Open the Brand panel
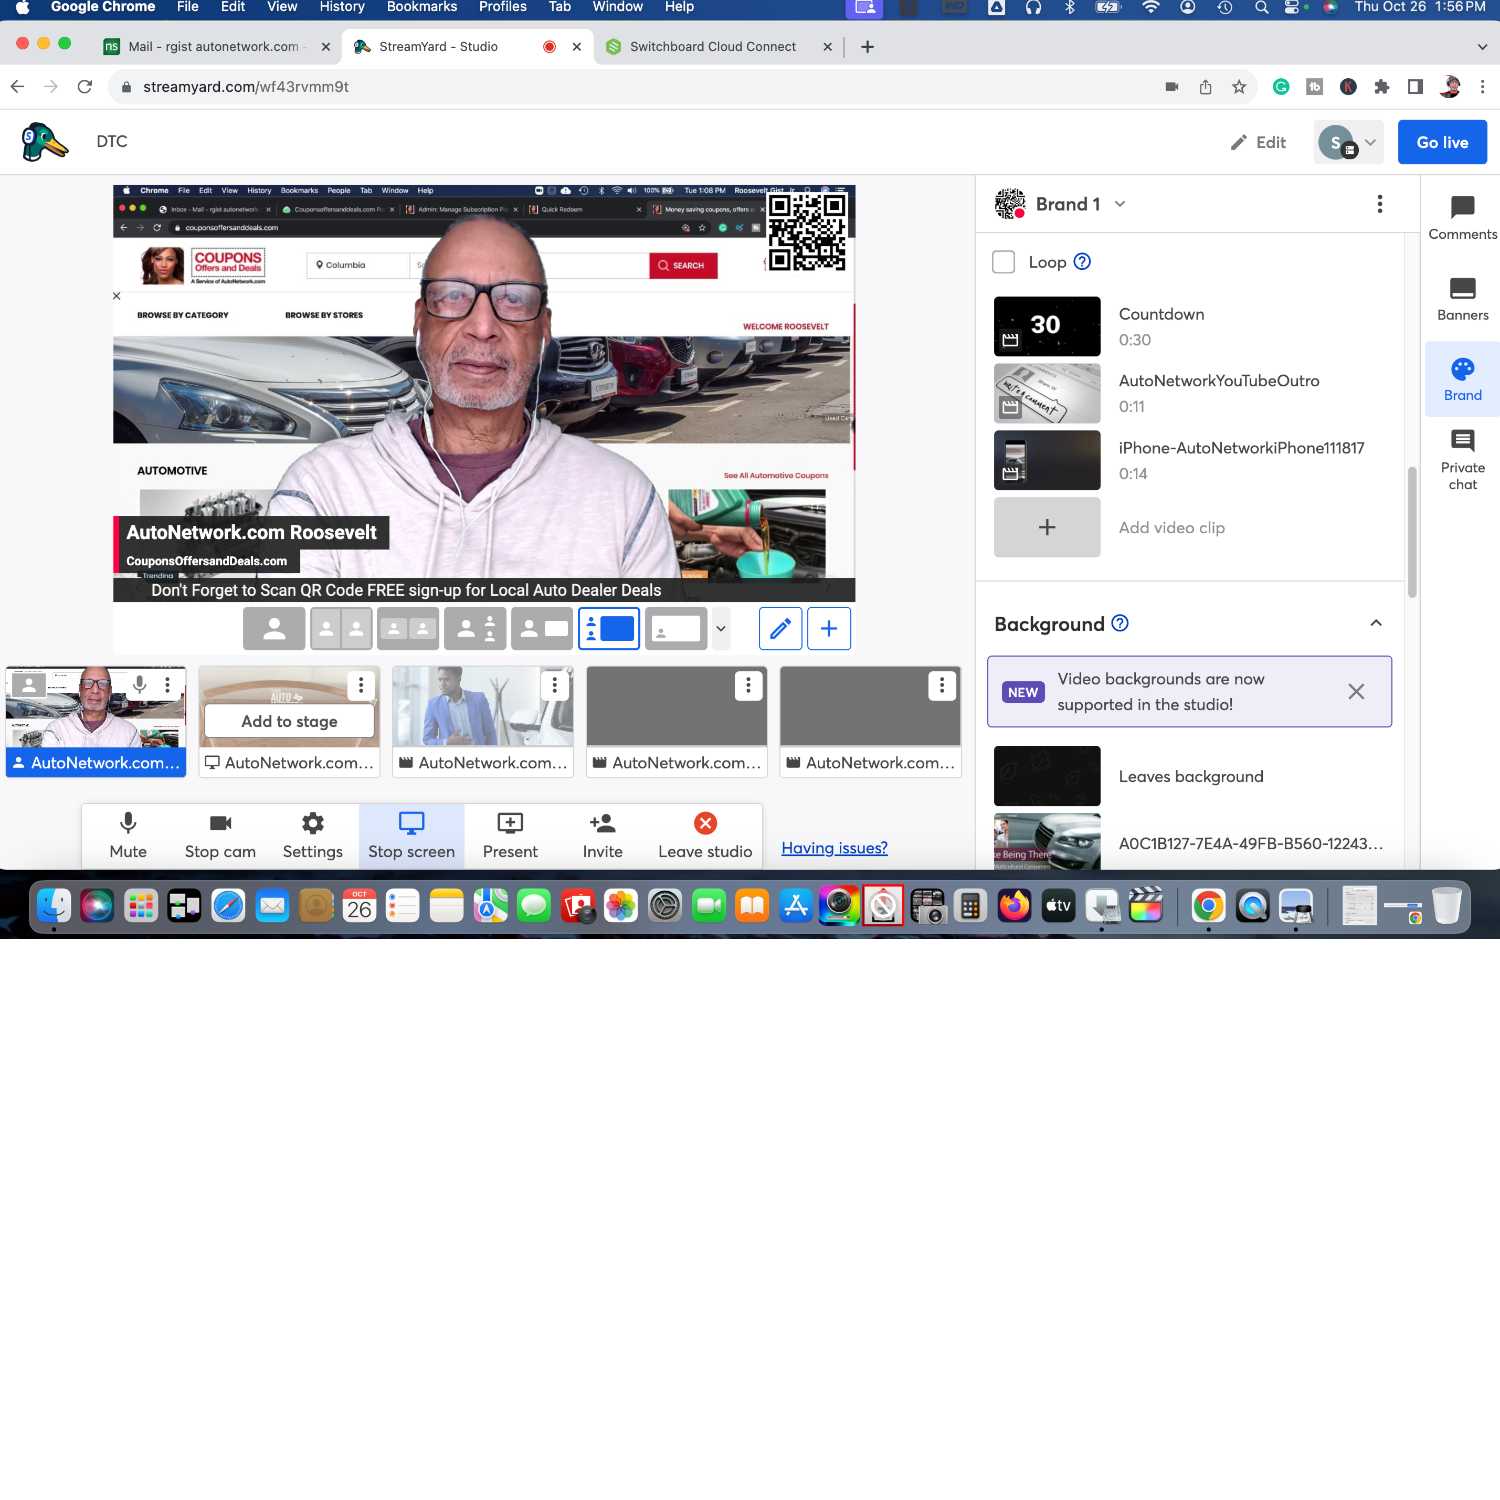 [x=1462, y=380]
